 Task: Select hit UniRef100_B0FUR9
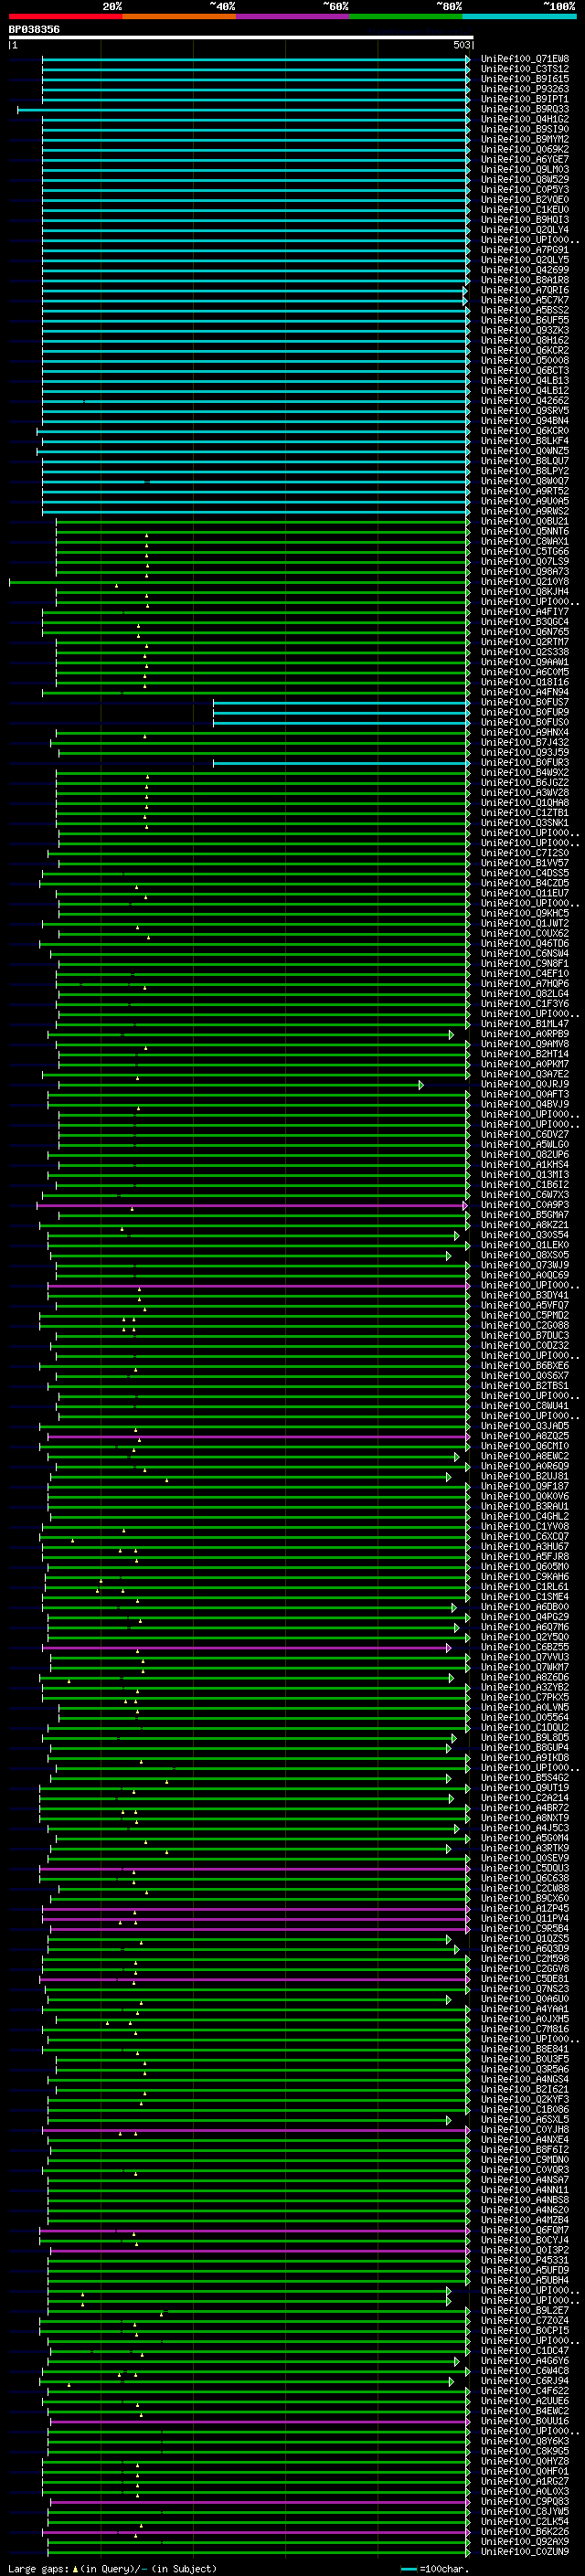pos(525,712)
